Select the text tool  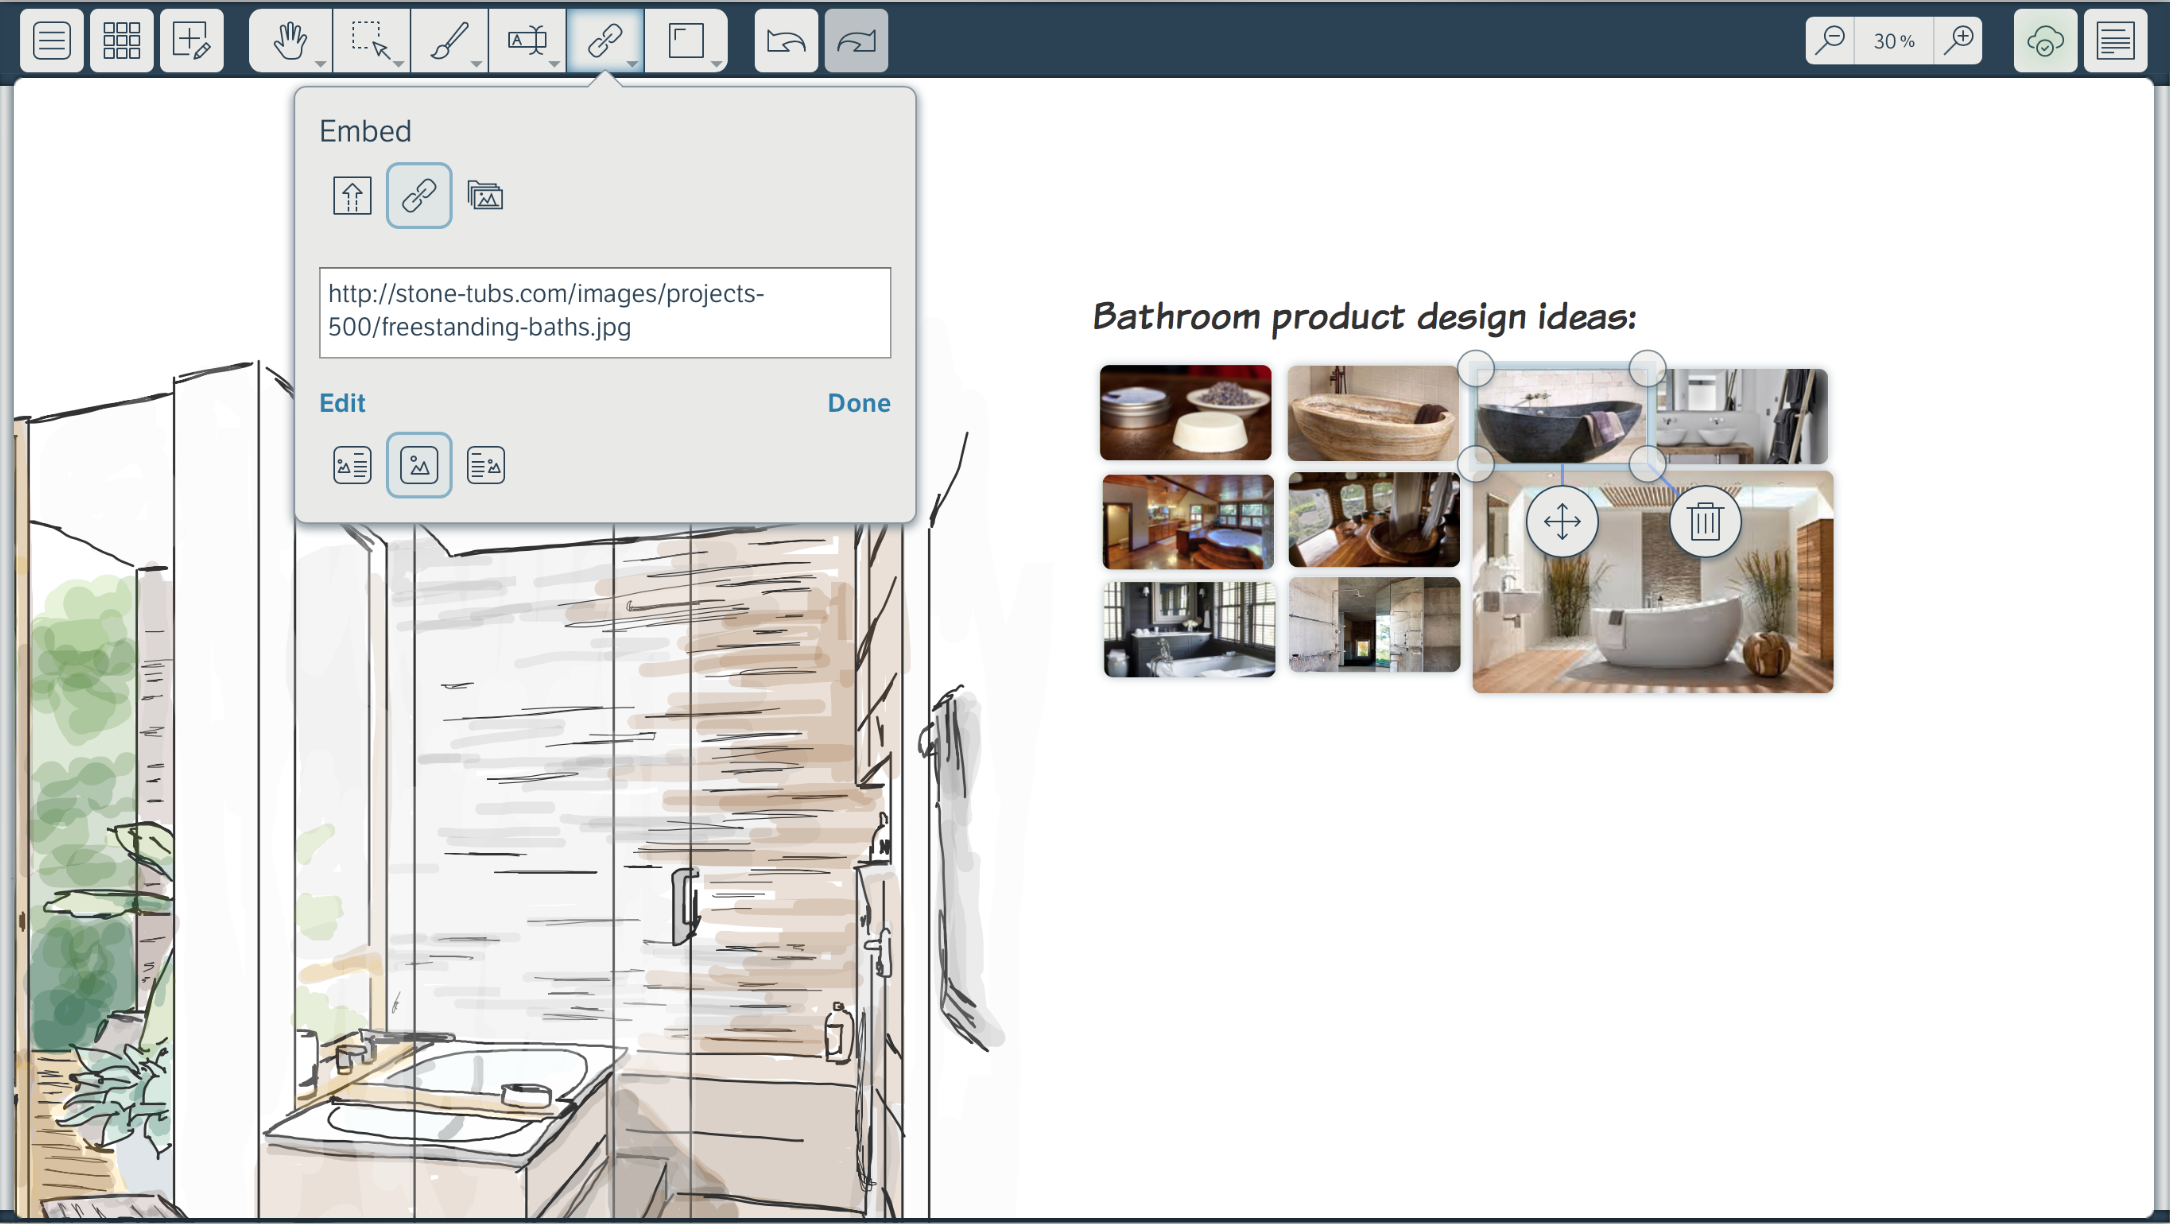point(526,41)
